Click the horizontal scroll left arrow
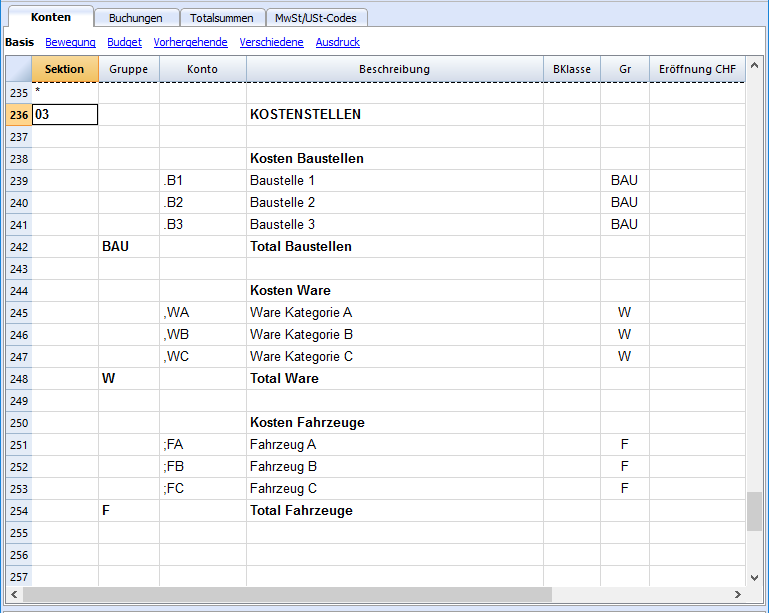This screenshot has width=769, height=613. pyautogui.click(x=14, y=594)
